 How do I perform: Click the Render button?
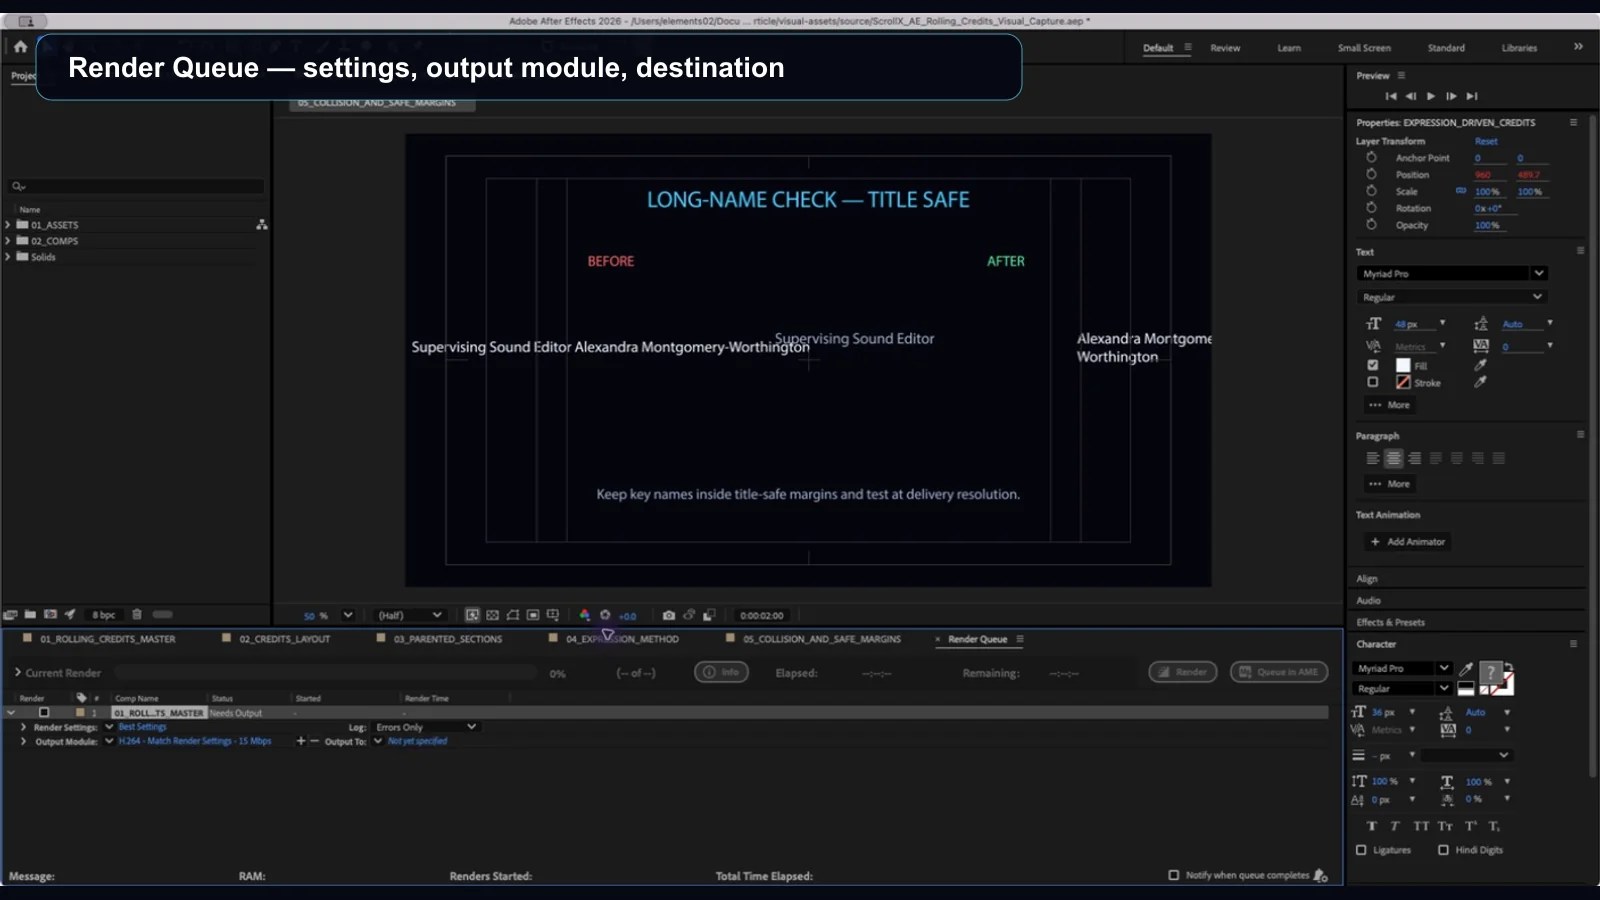point(1182,672)
